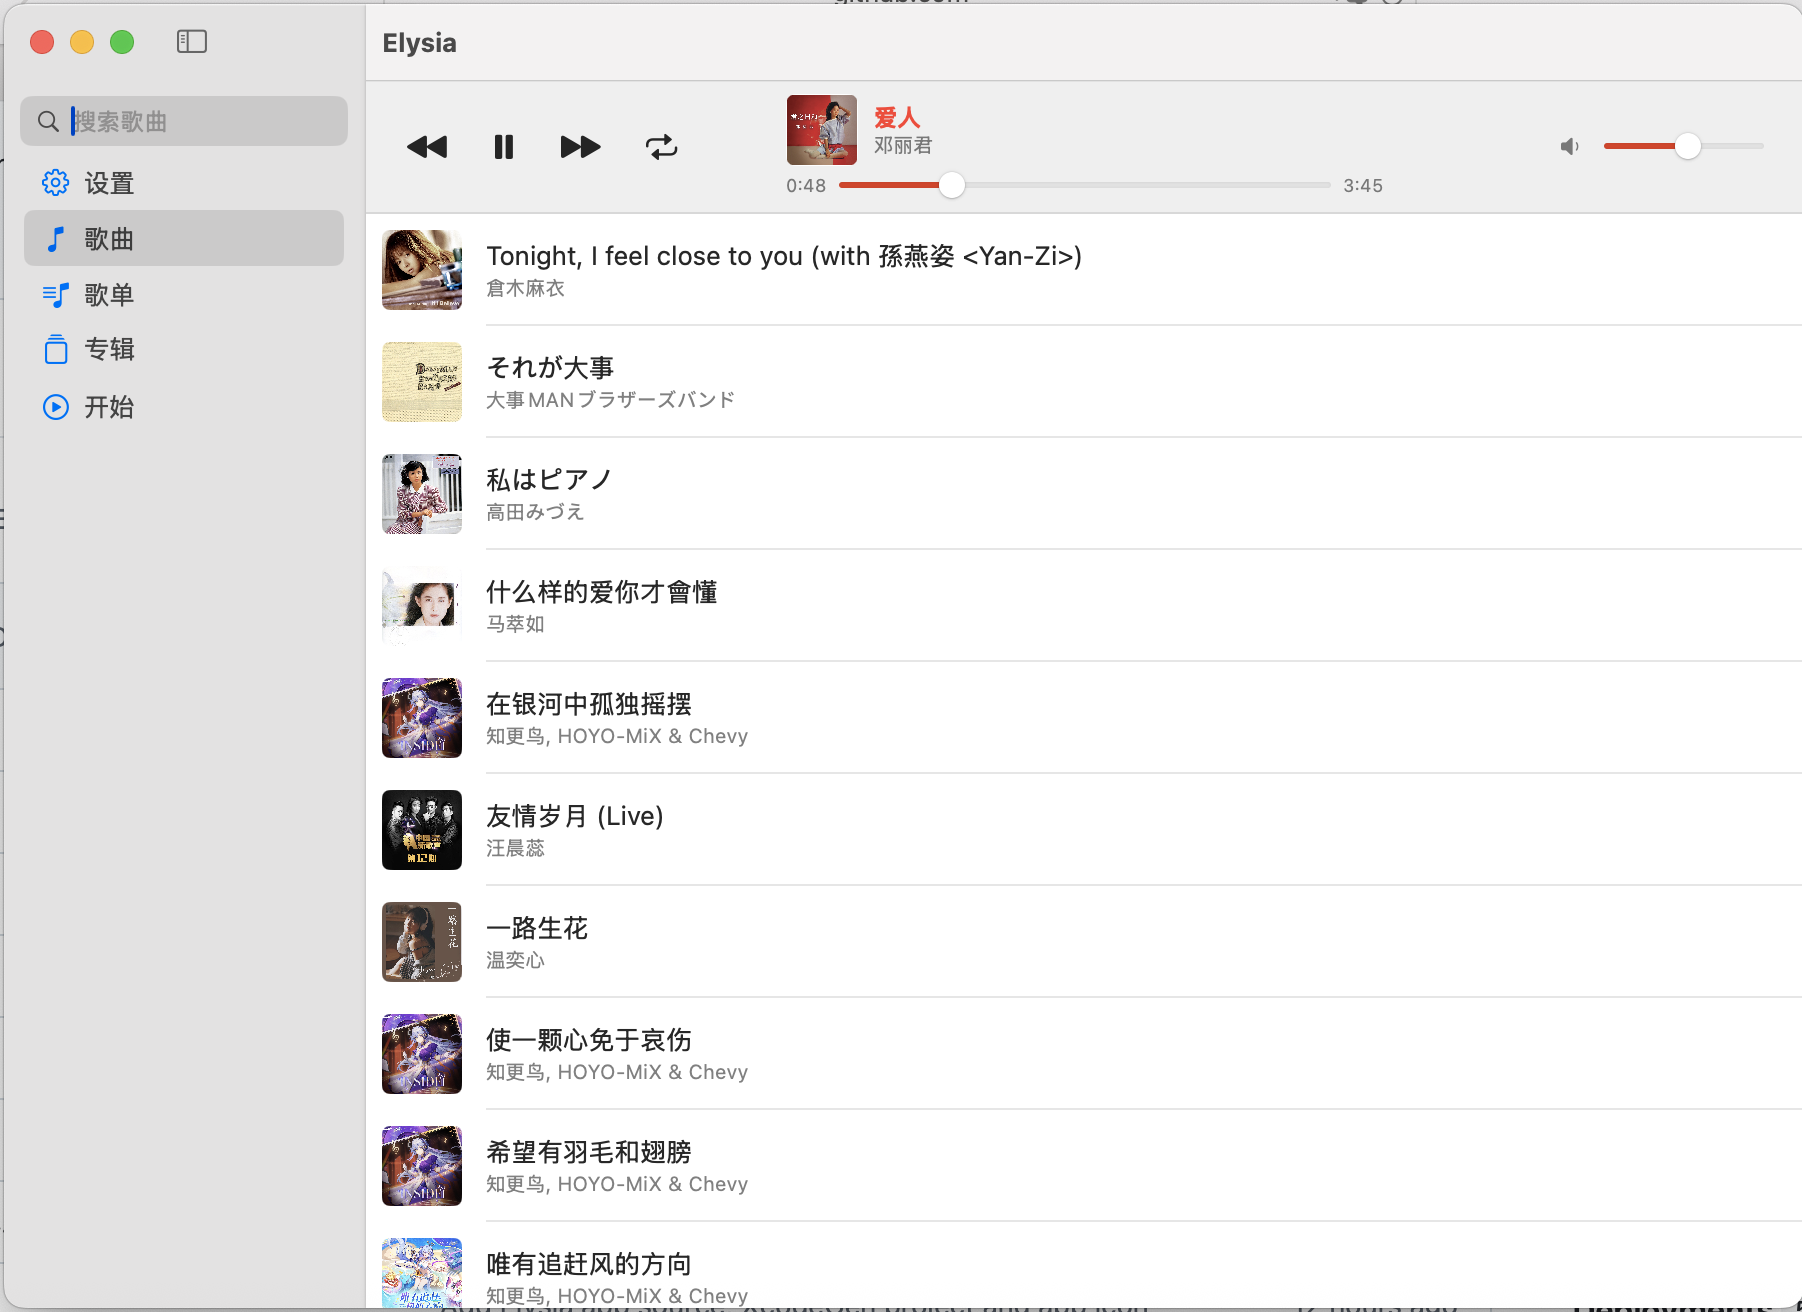The height and width of the screenshot is (1312, 1802).
Task: Mute the volume speaker icon
Action: (1570, 147)
